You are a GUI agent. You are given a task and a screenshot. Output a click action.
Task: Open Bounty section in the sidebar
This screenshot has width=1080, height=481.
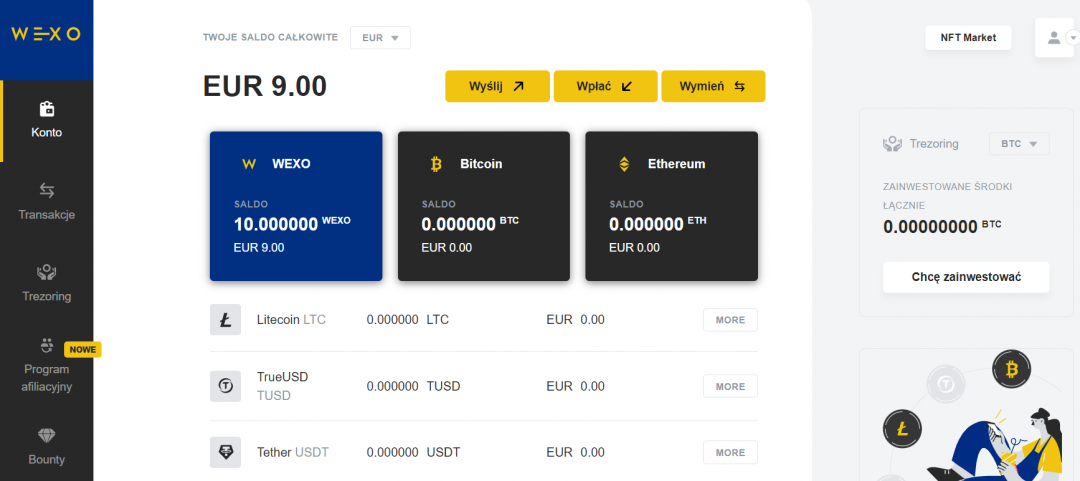click(46, 446)
